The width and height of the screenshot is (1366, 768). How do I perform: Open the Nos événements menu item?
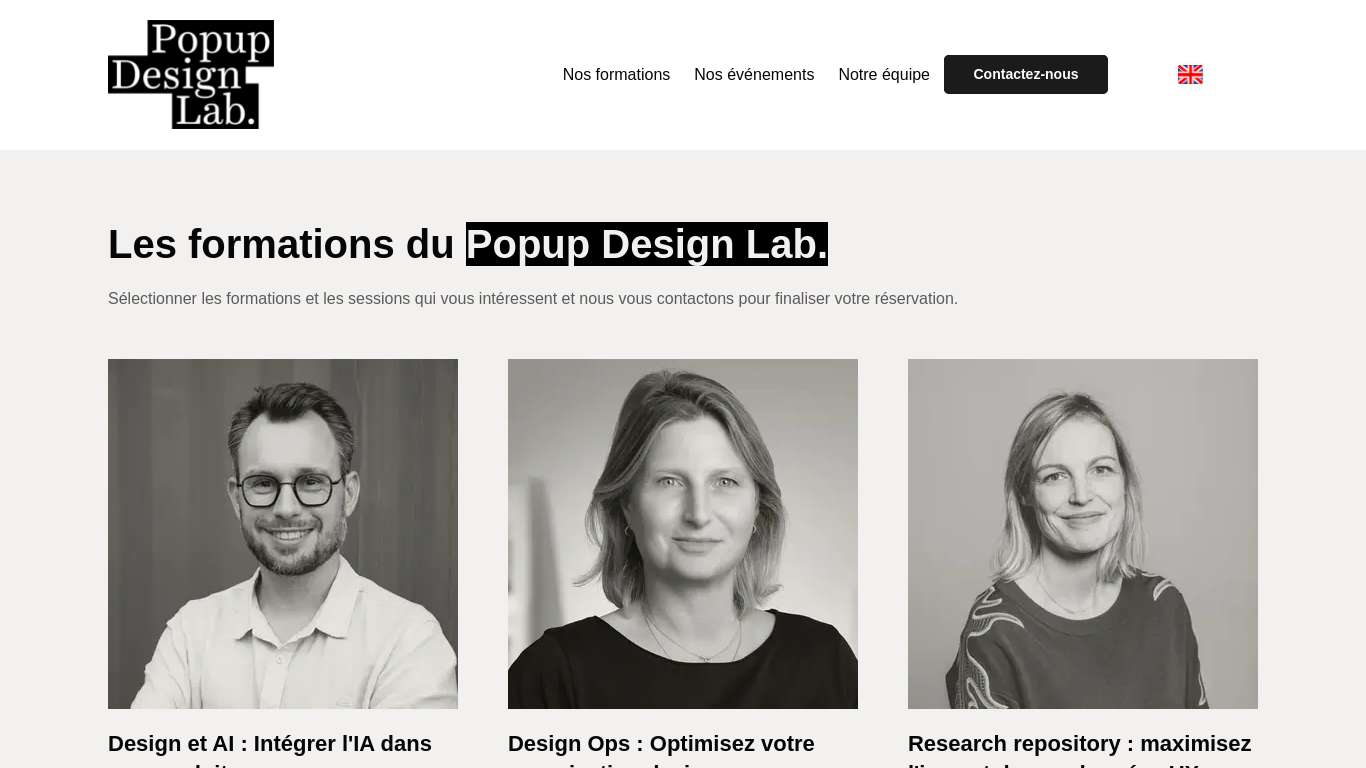point(754,74)
